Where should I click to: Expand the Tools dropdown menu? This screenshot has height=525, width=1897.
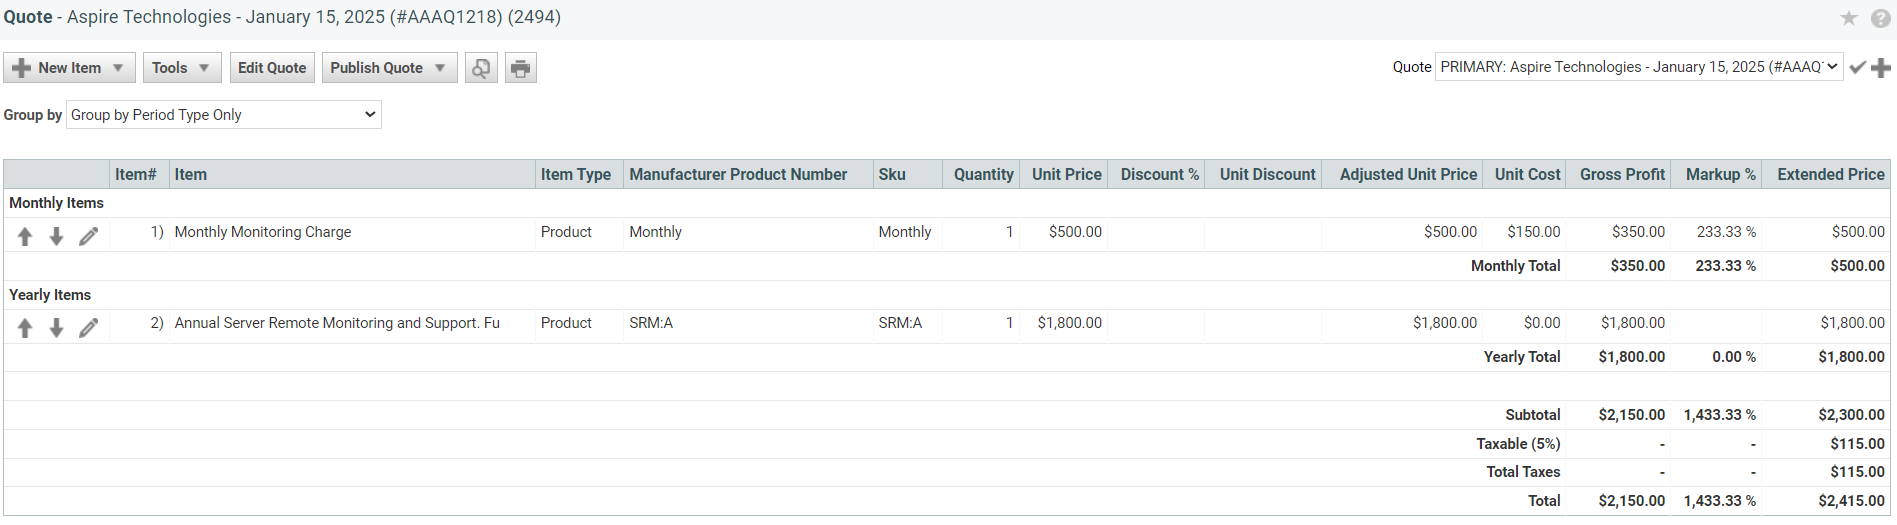coord(181,68)
